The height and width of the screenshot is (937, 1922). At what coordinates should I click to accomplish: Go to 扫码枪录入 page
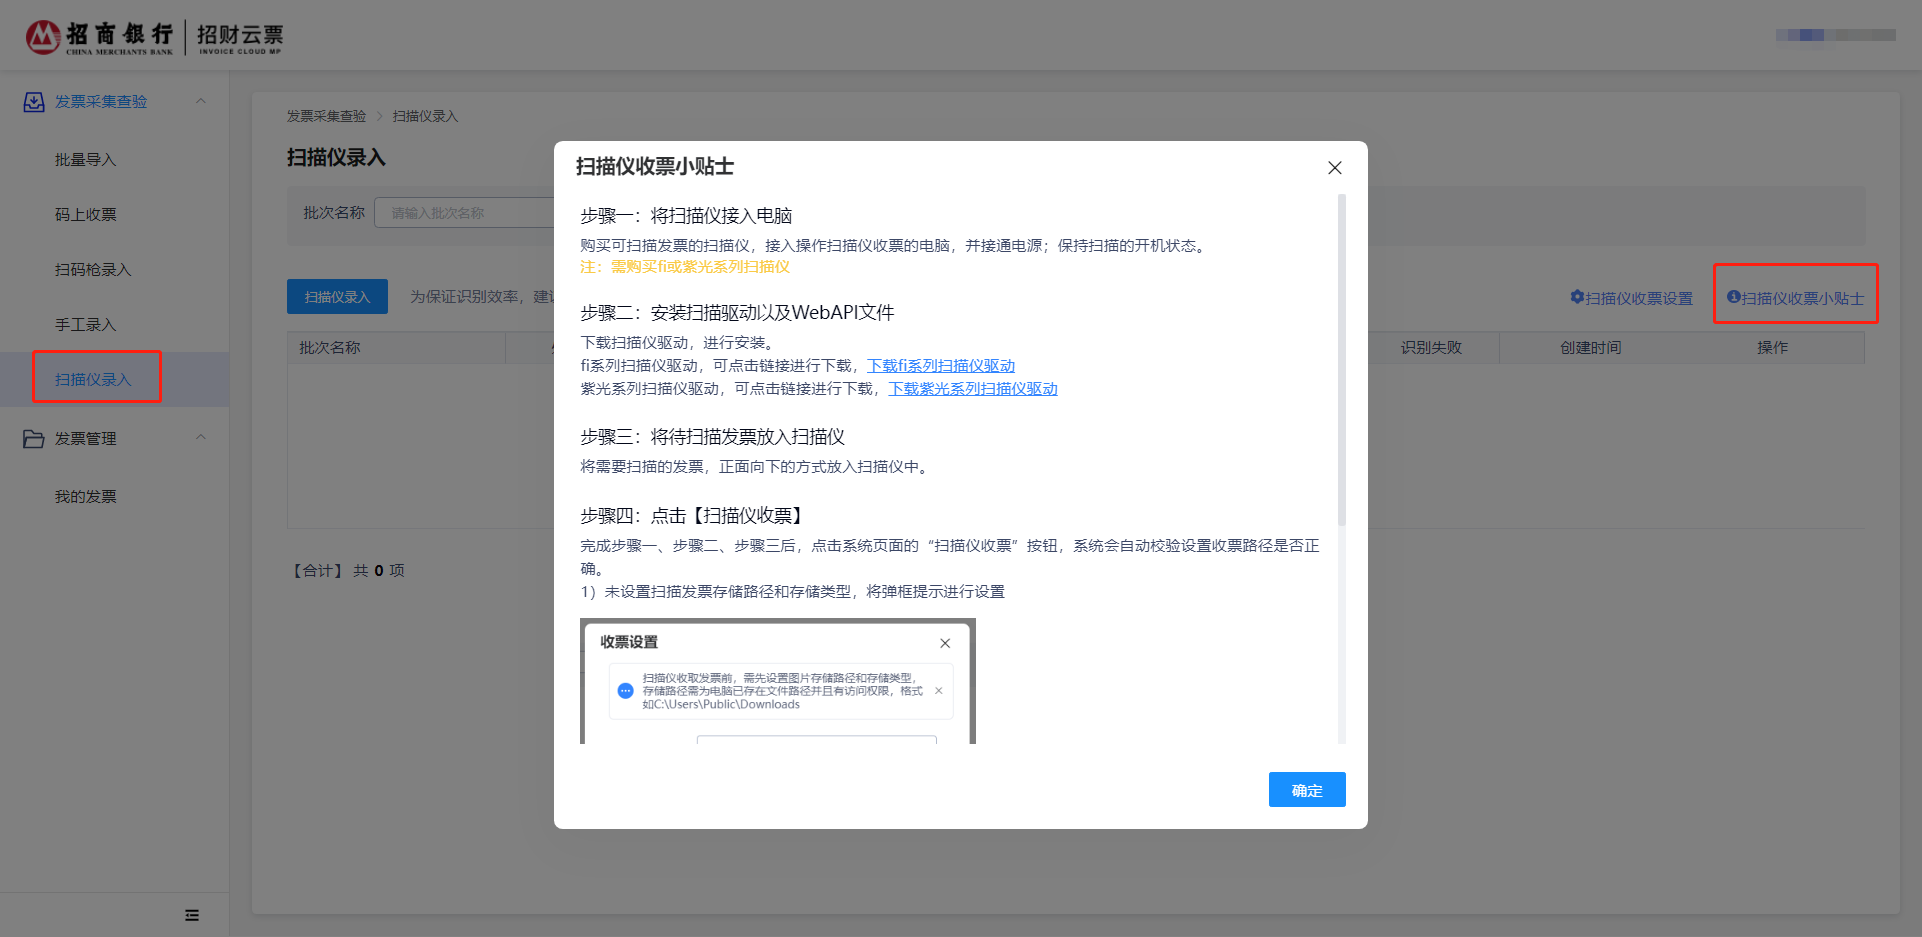[93, 270]
